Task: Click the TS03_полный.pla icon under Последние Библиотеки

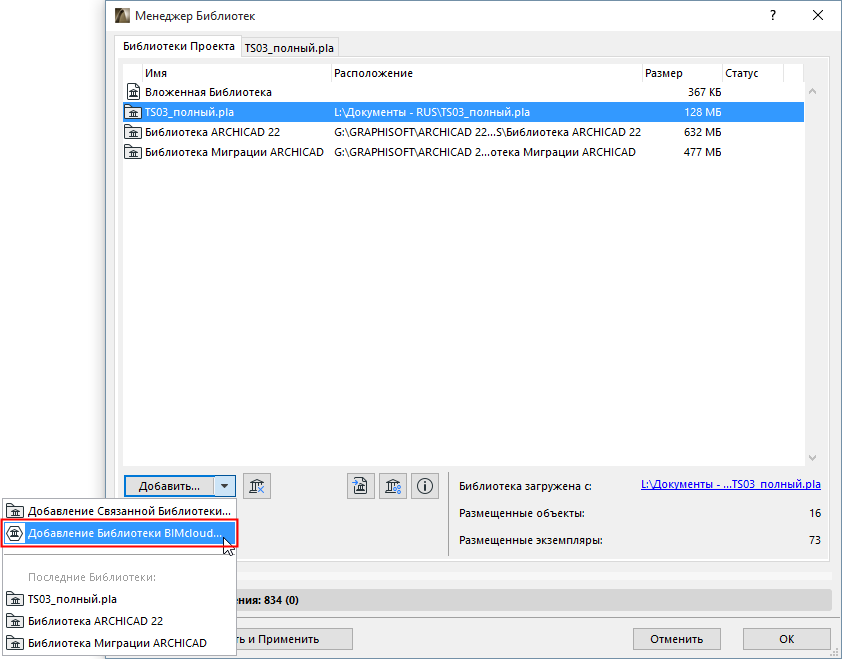Action: coord(15,599)
